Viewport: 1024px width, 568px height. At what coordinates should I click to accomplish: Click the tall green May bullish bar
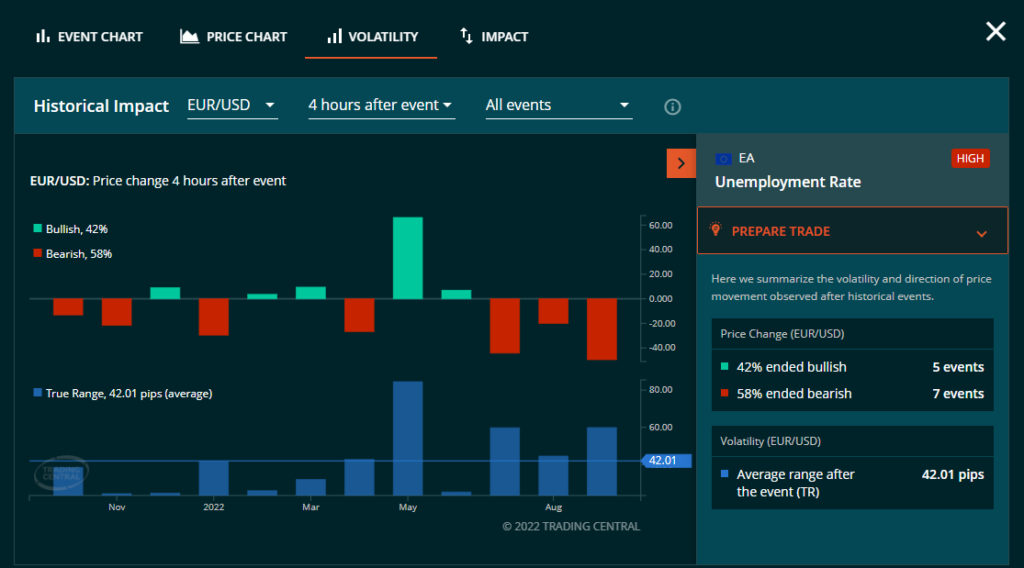tap(407, 258)
